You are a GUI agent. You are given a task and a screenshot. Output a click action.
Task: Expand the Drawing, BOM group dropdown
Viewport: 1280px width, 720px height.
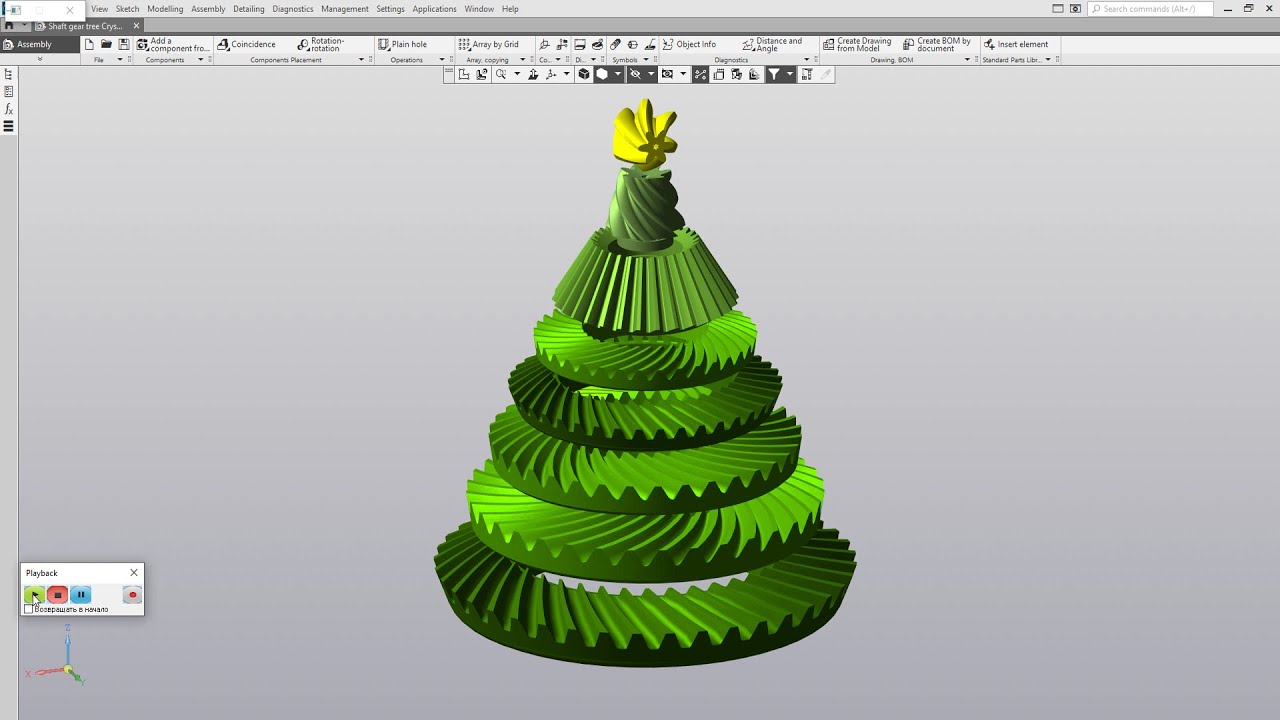(x=967, y=60)
